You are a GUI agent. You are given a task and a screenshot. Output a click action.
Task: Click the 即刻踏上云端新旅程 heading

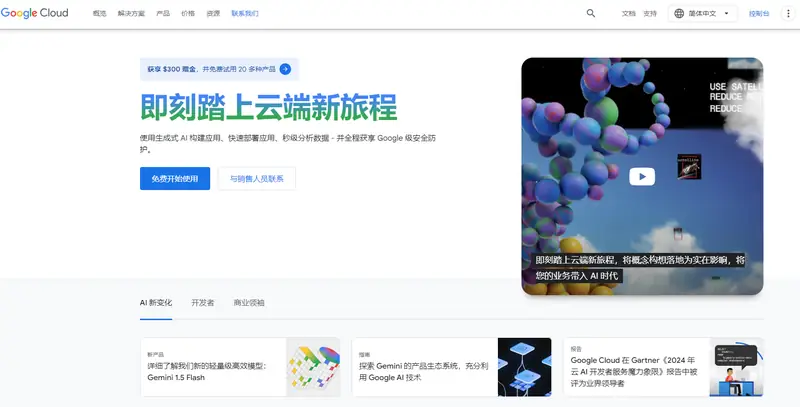[269, 107]
